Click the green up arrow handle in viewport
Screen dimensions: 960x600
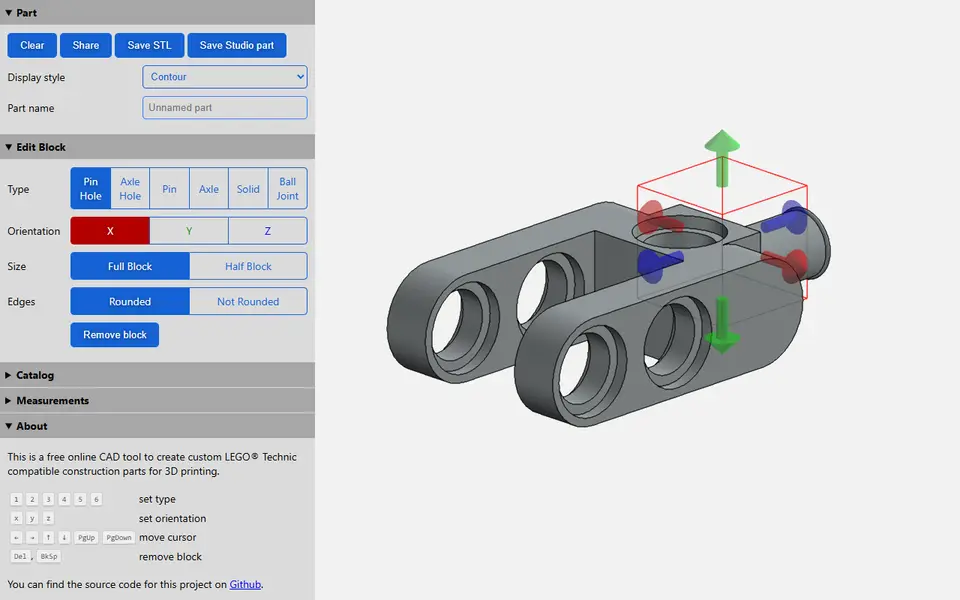pos(722,157)
